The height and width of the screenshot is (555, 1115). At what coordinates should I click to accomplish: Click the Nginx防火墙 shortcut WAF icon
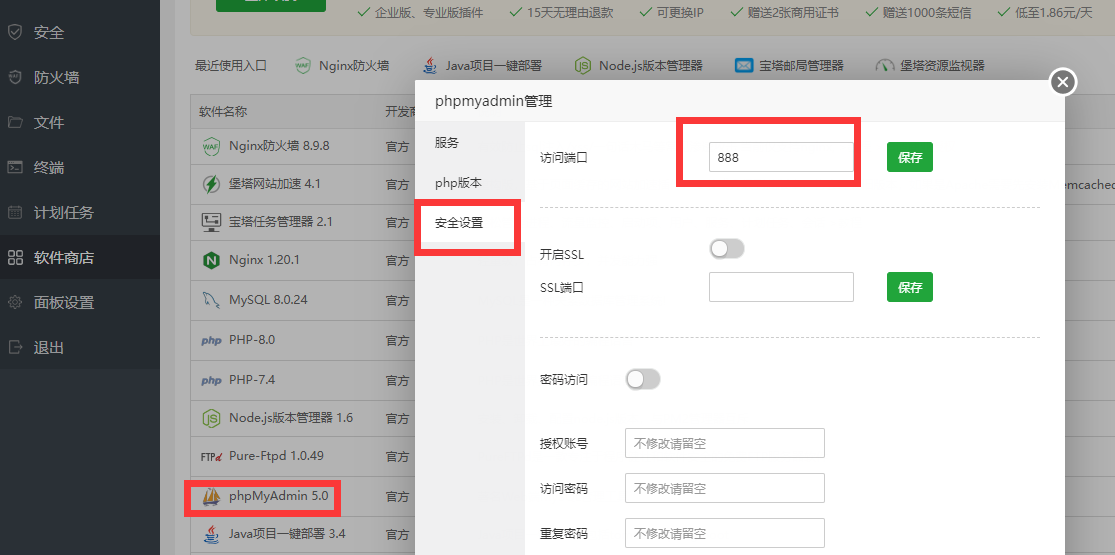pyautogui.click(x=303, y=65)
